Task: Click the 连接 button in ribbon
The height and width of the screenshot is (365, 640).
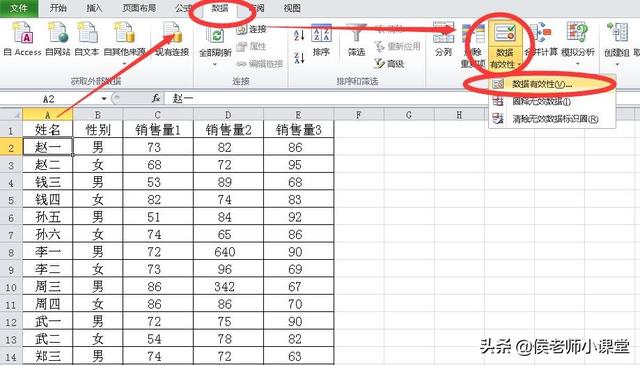Action: pos(252,29)
